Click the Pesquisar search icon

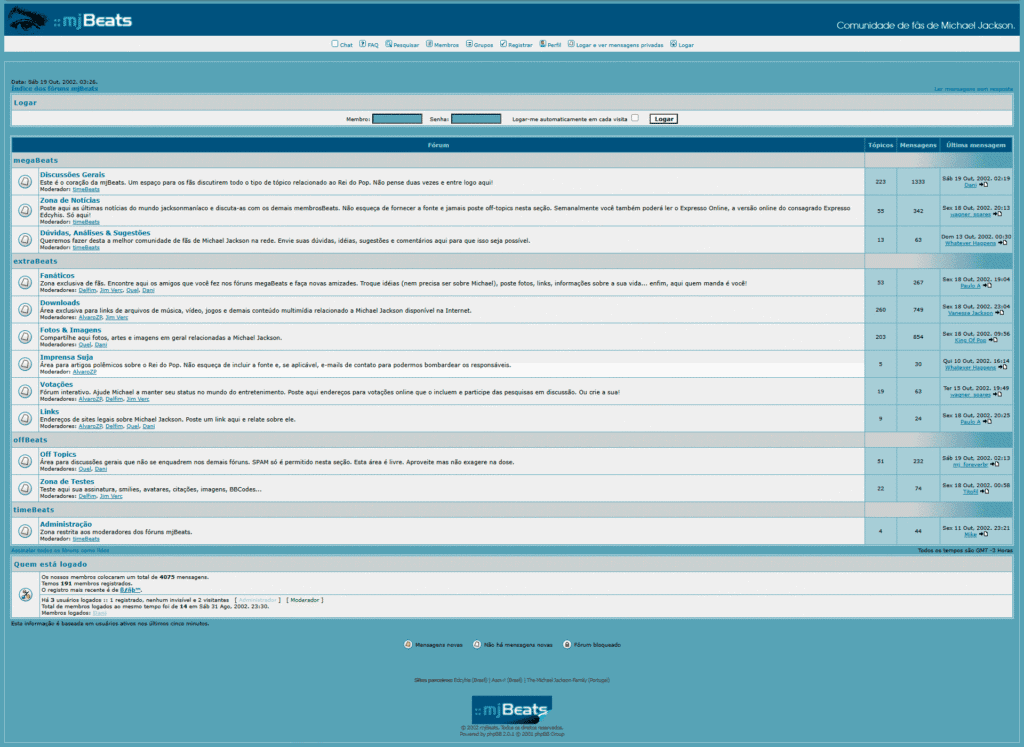[x=389, y=44]
